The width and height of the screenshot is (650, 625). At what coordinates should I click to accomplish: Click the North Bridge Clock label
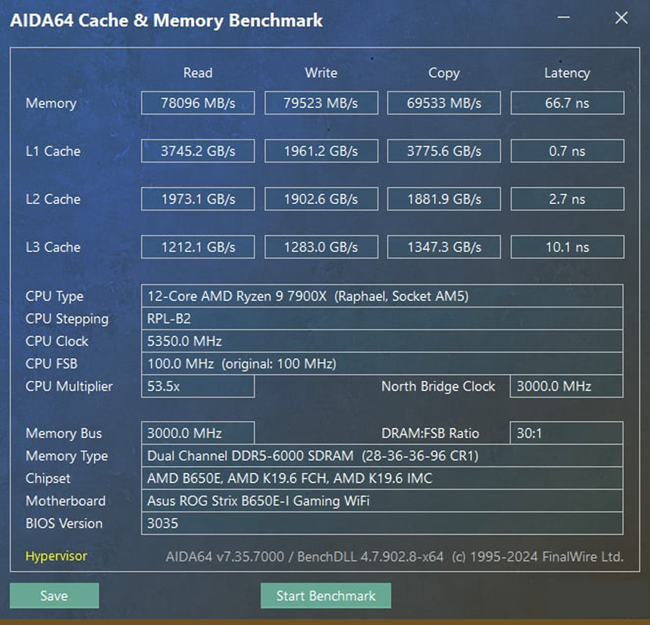coord(438,386)
